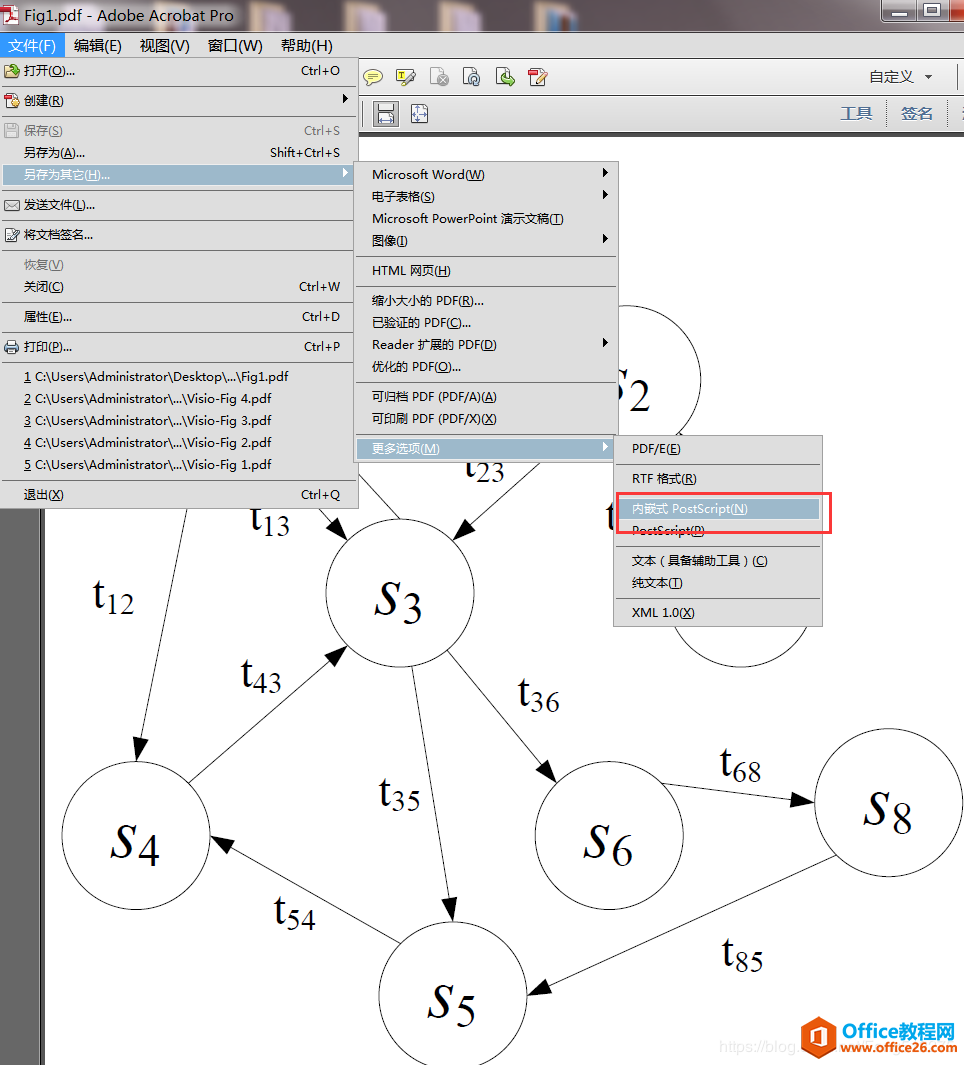Screen dimensions: 964x1065
Task: Expand the 创建(R) submenu
Action: point(178,101)
